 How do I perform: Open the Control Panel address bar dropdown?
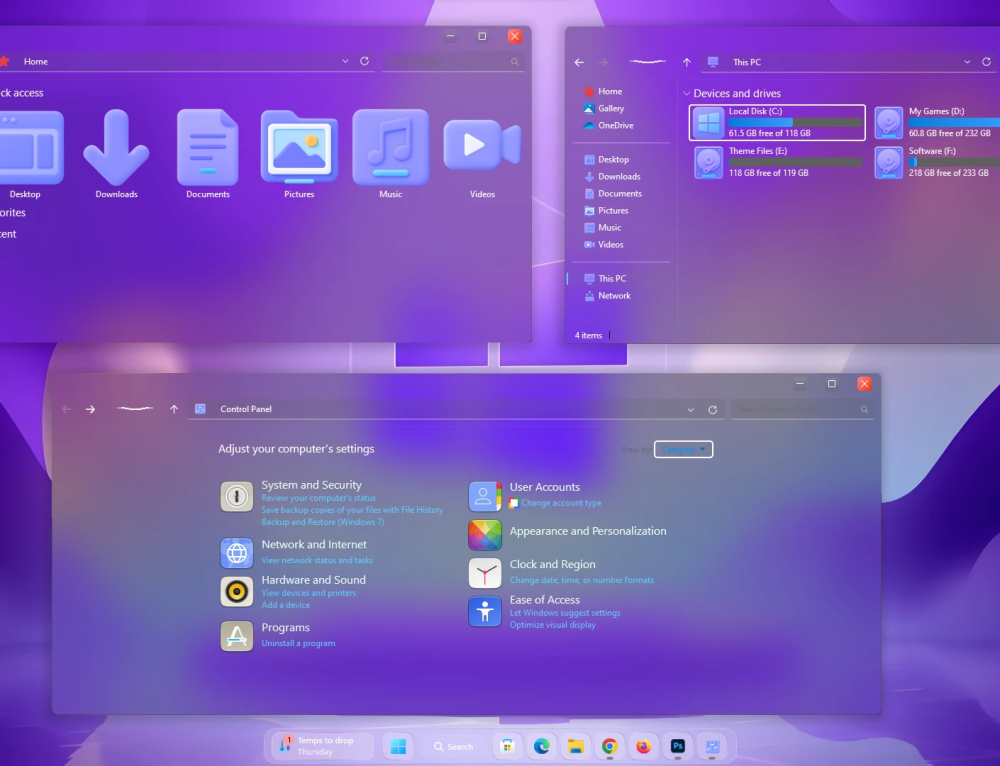(x=690, y=409)
